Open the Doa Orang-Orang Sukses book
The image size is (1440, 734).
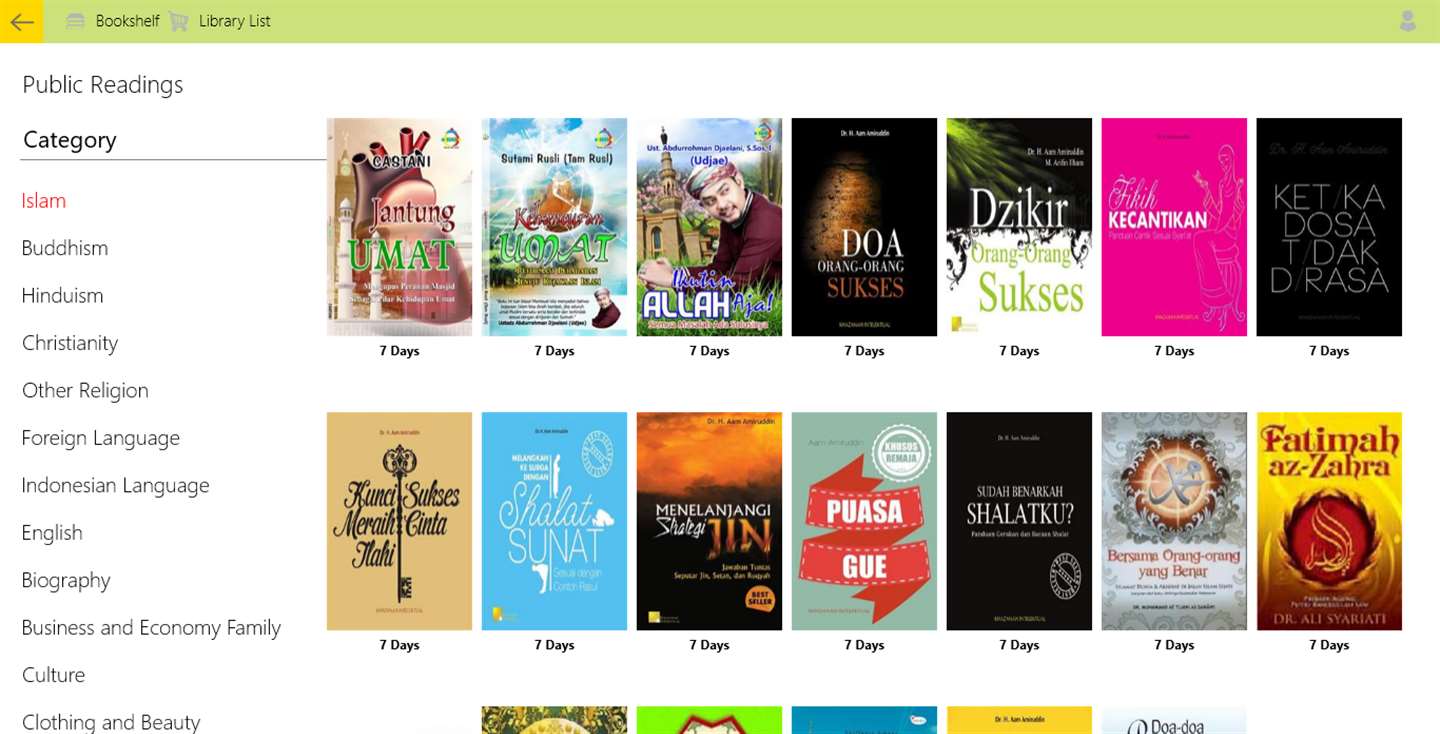(864, 227)
